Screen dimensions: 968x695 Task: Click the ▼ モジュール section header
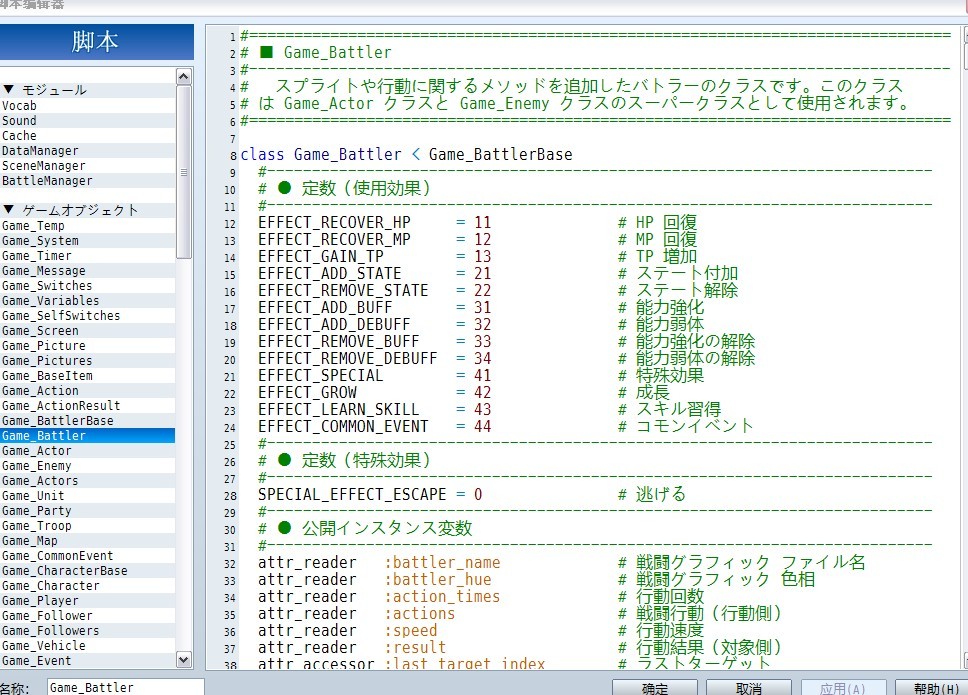pos(88,90)
